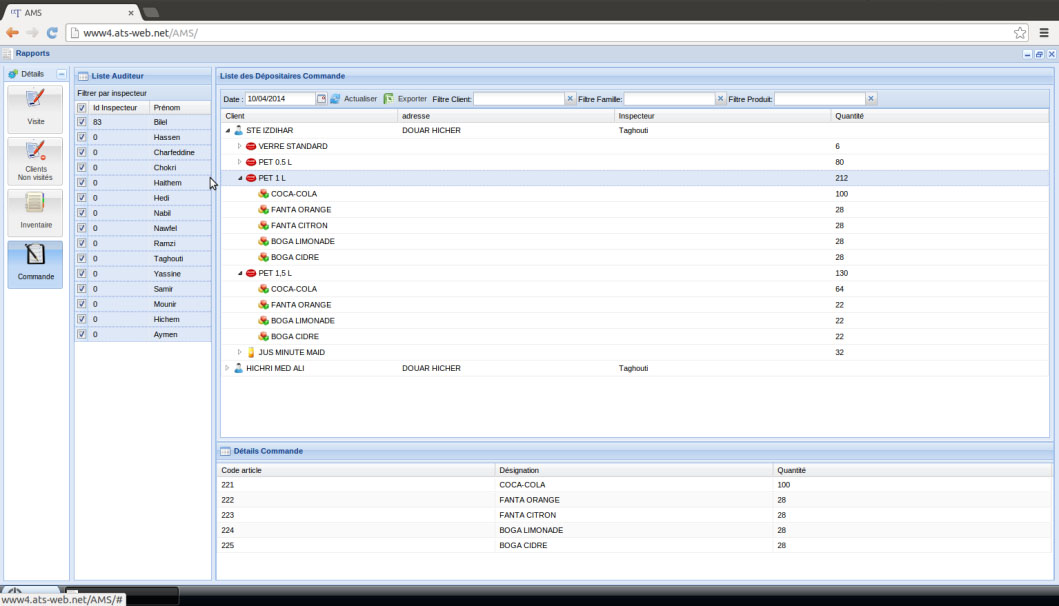The width and height of the screenshot is (1059, 606).
Task: Expand the HICHRI MED ALI client node
Action: (x=227, y=368)
